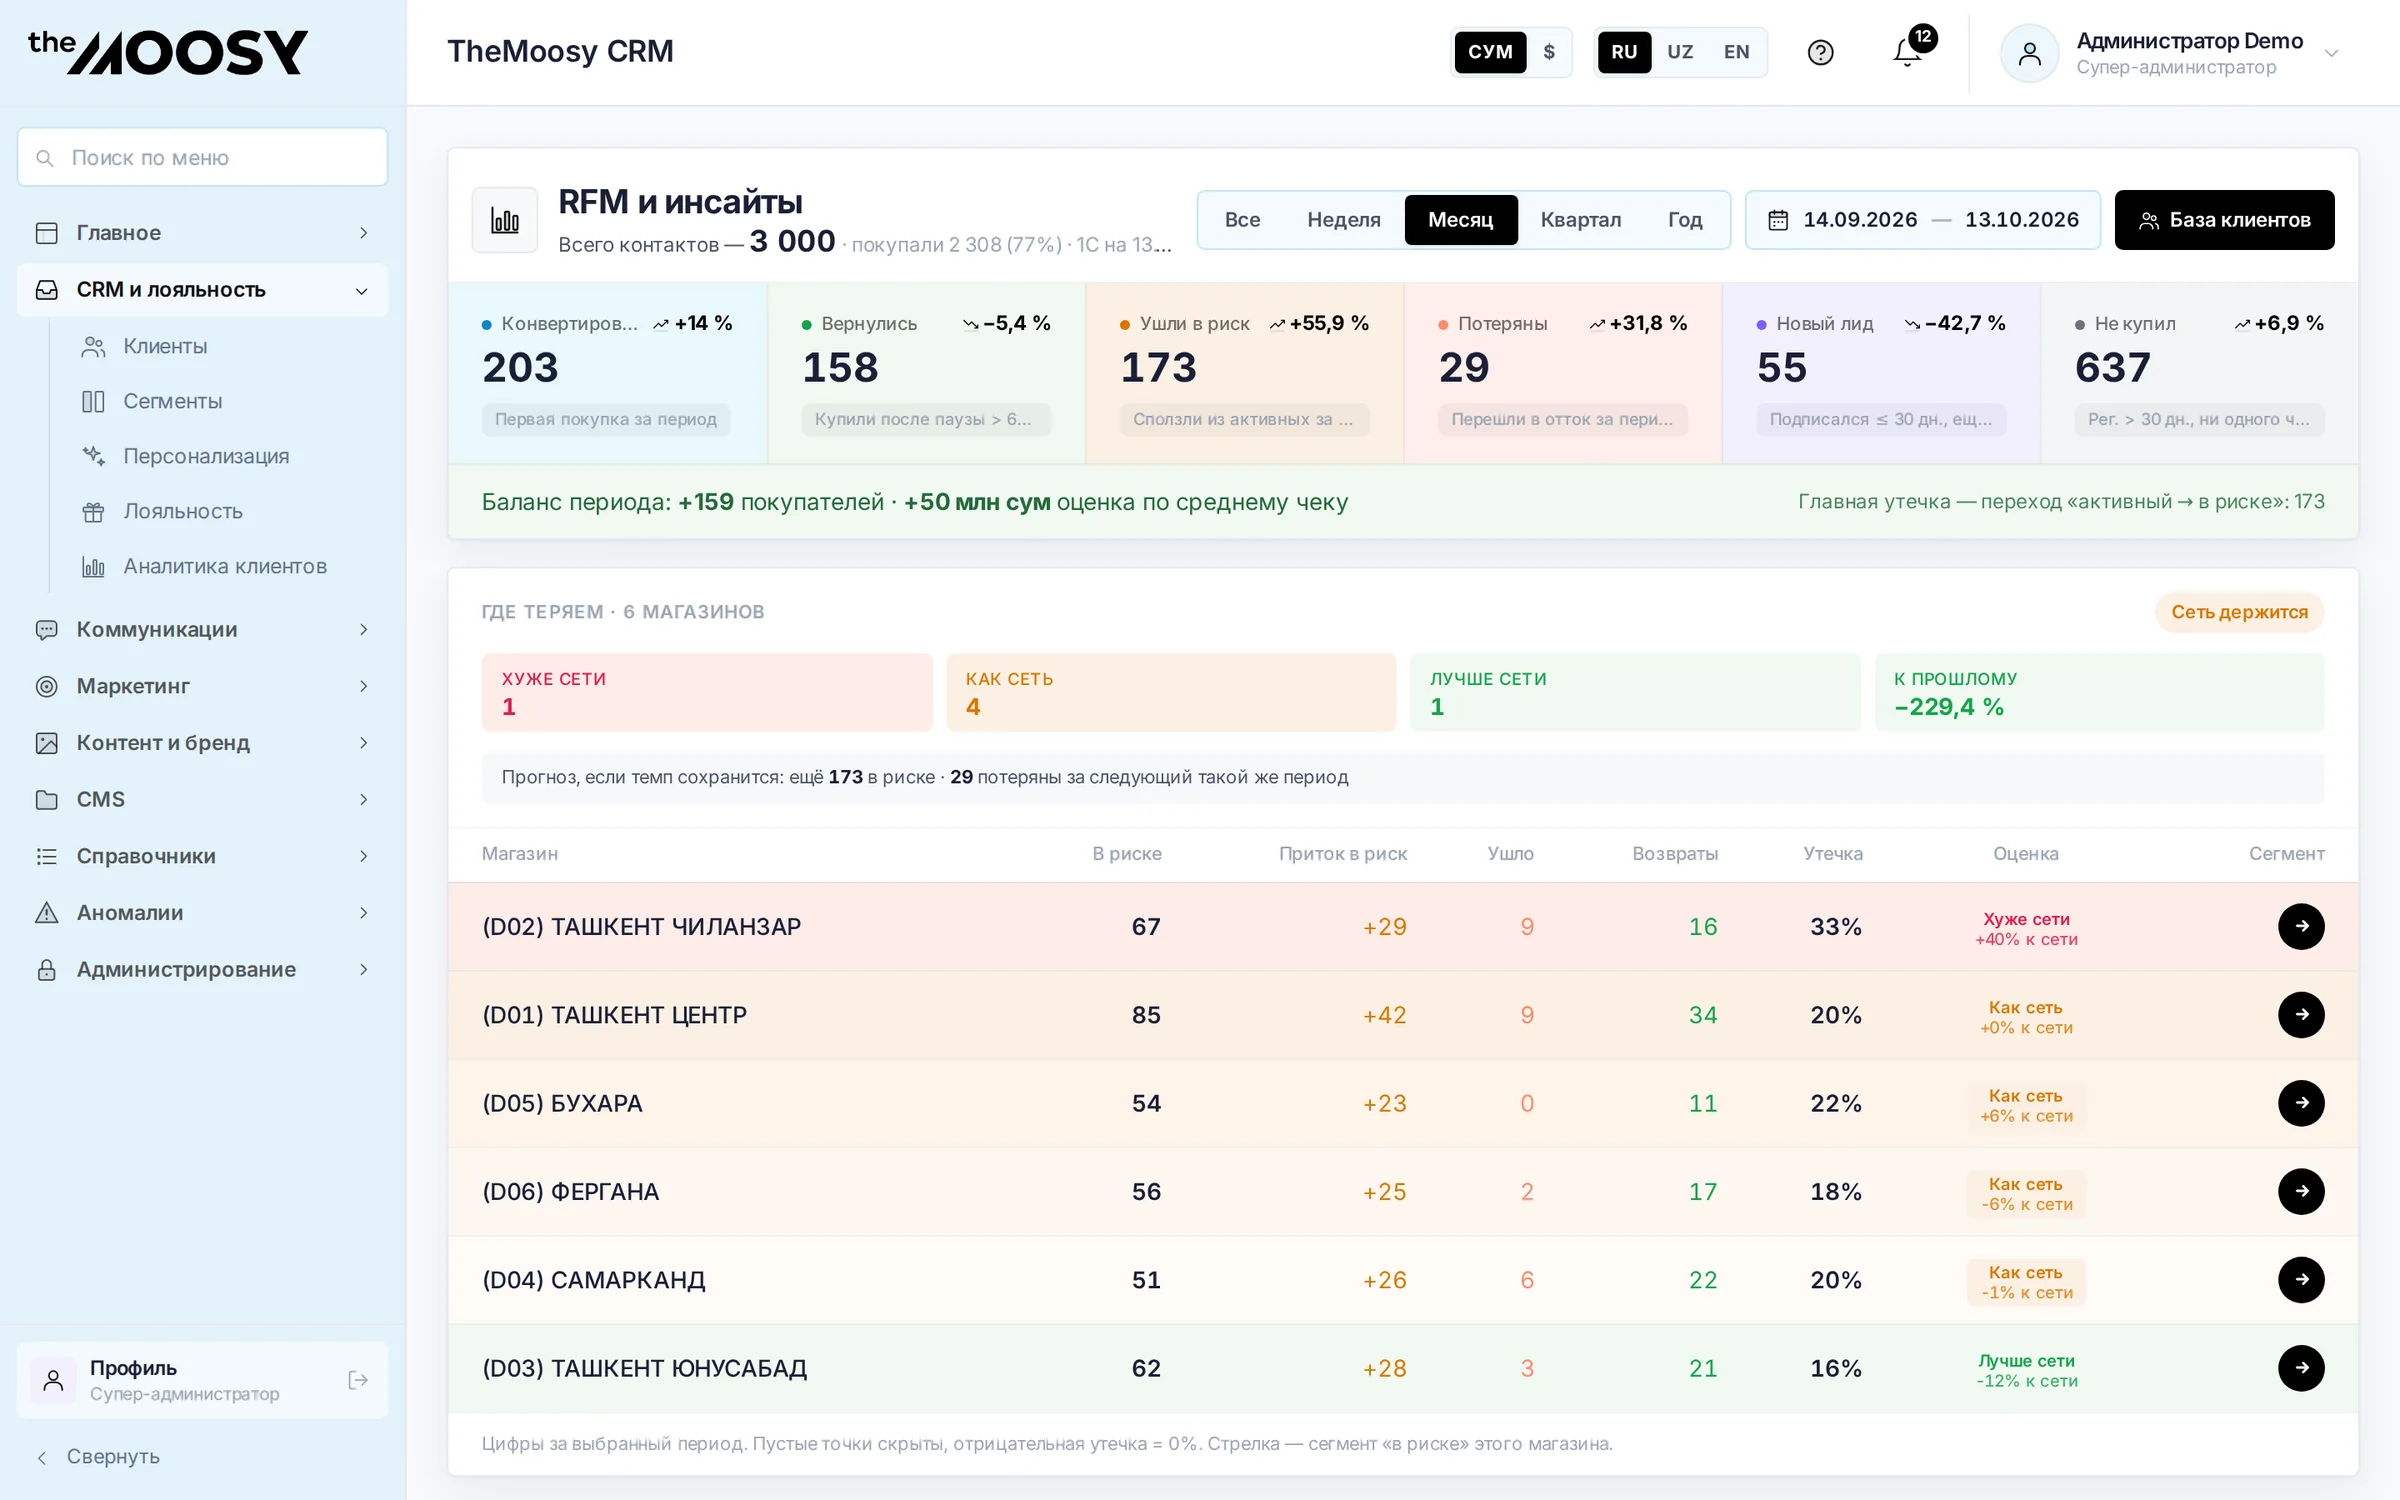
Task: Click the calendar icon in date range
Action: [x=1778, y=220]
